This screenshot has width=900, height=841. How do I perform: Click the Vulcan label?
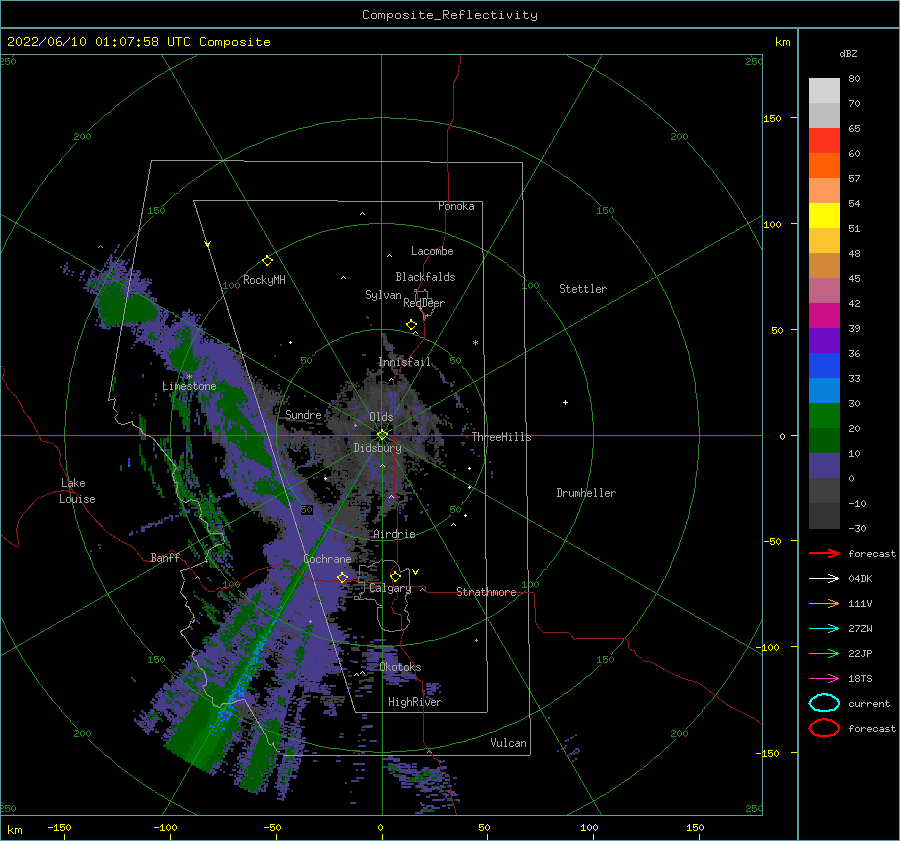coord(509,743)
